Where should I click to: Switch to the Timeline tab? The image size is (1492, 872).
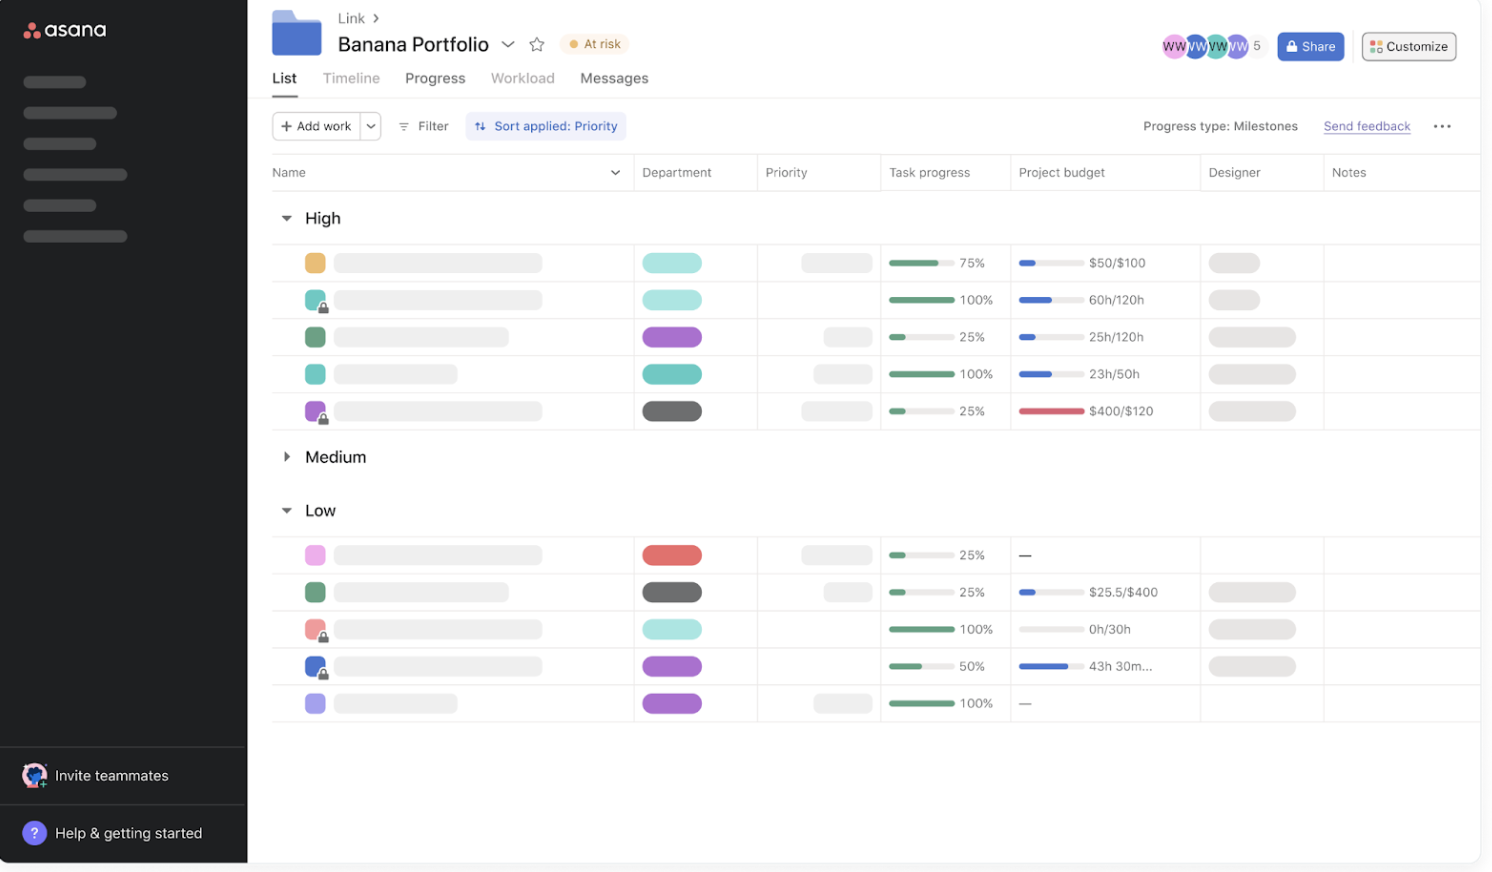(351, 78)
